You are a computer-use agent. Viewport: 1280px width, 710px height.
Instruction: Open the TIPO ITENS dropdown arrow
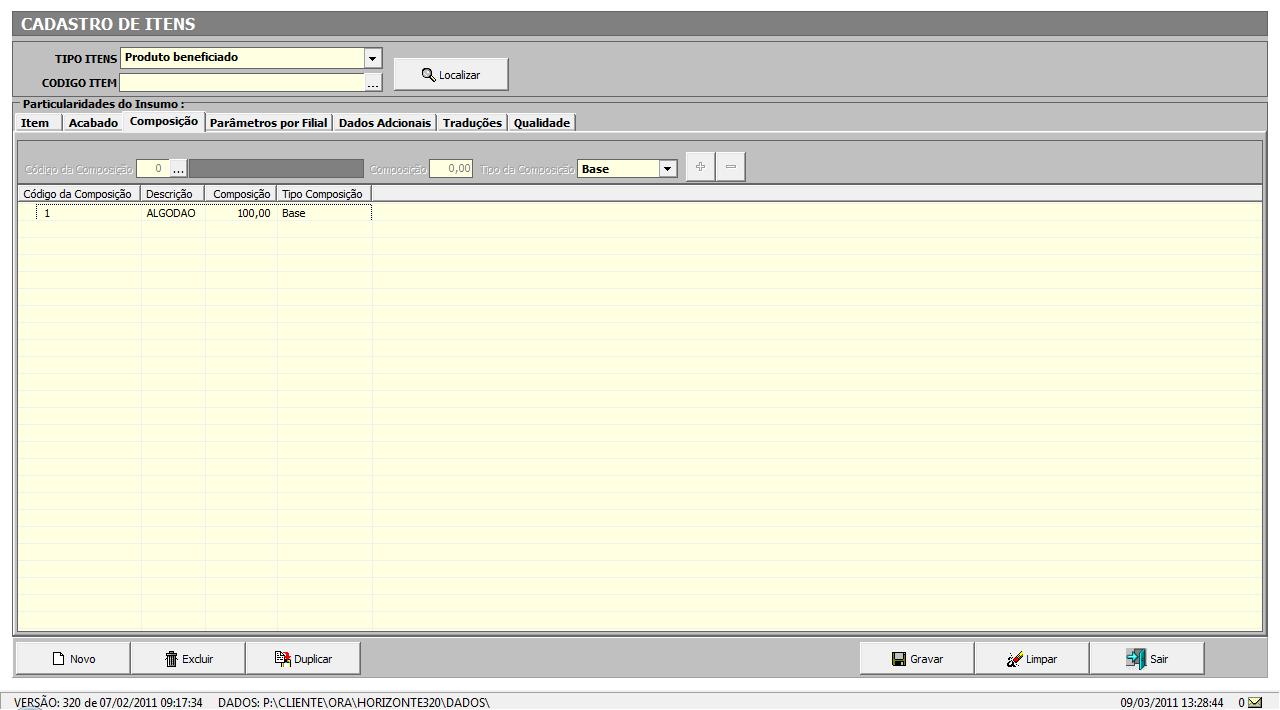click(x=373, y=59)
